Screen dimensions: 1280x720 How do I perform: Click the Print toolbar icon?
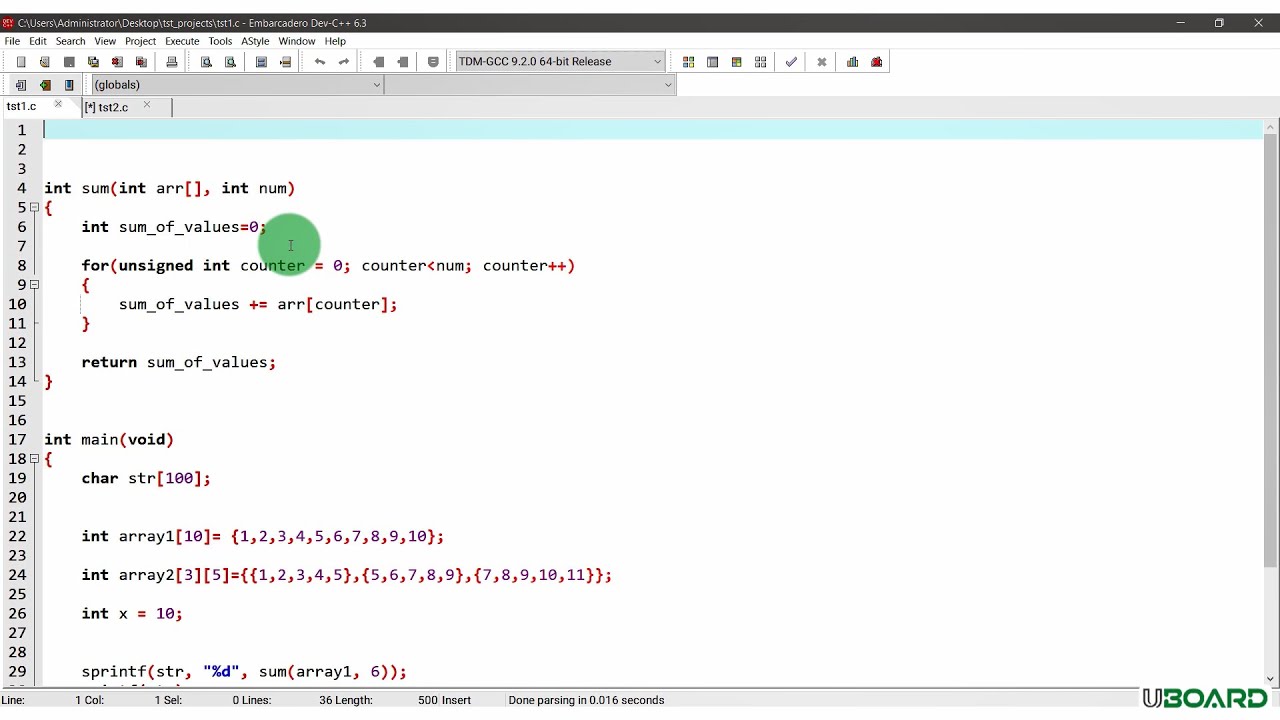172,62
